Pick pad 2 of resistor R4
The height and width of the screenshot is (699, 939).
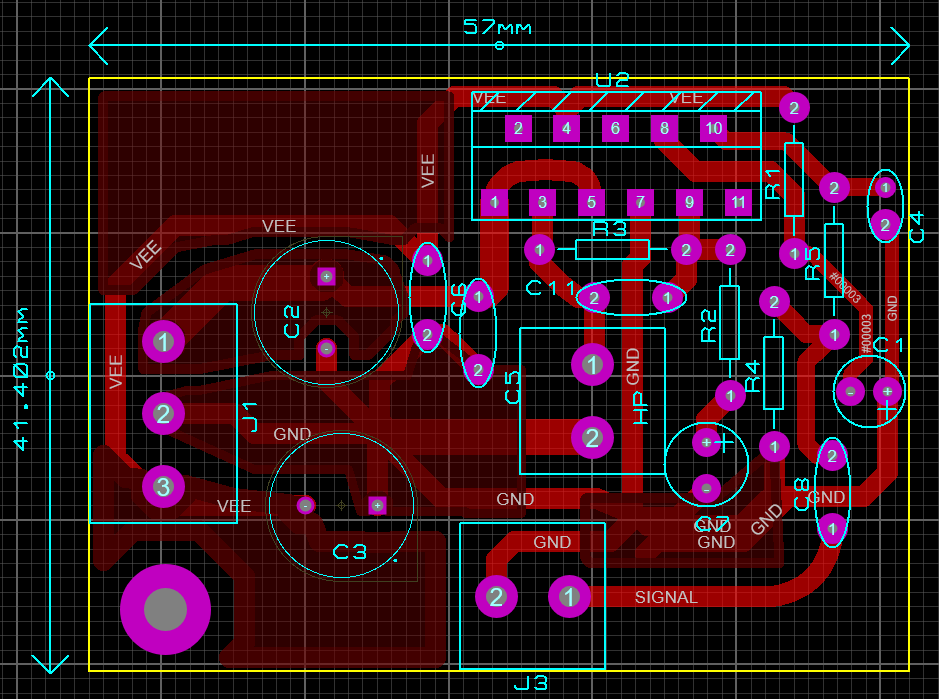click(774, 302)
